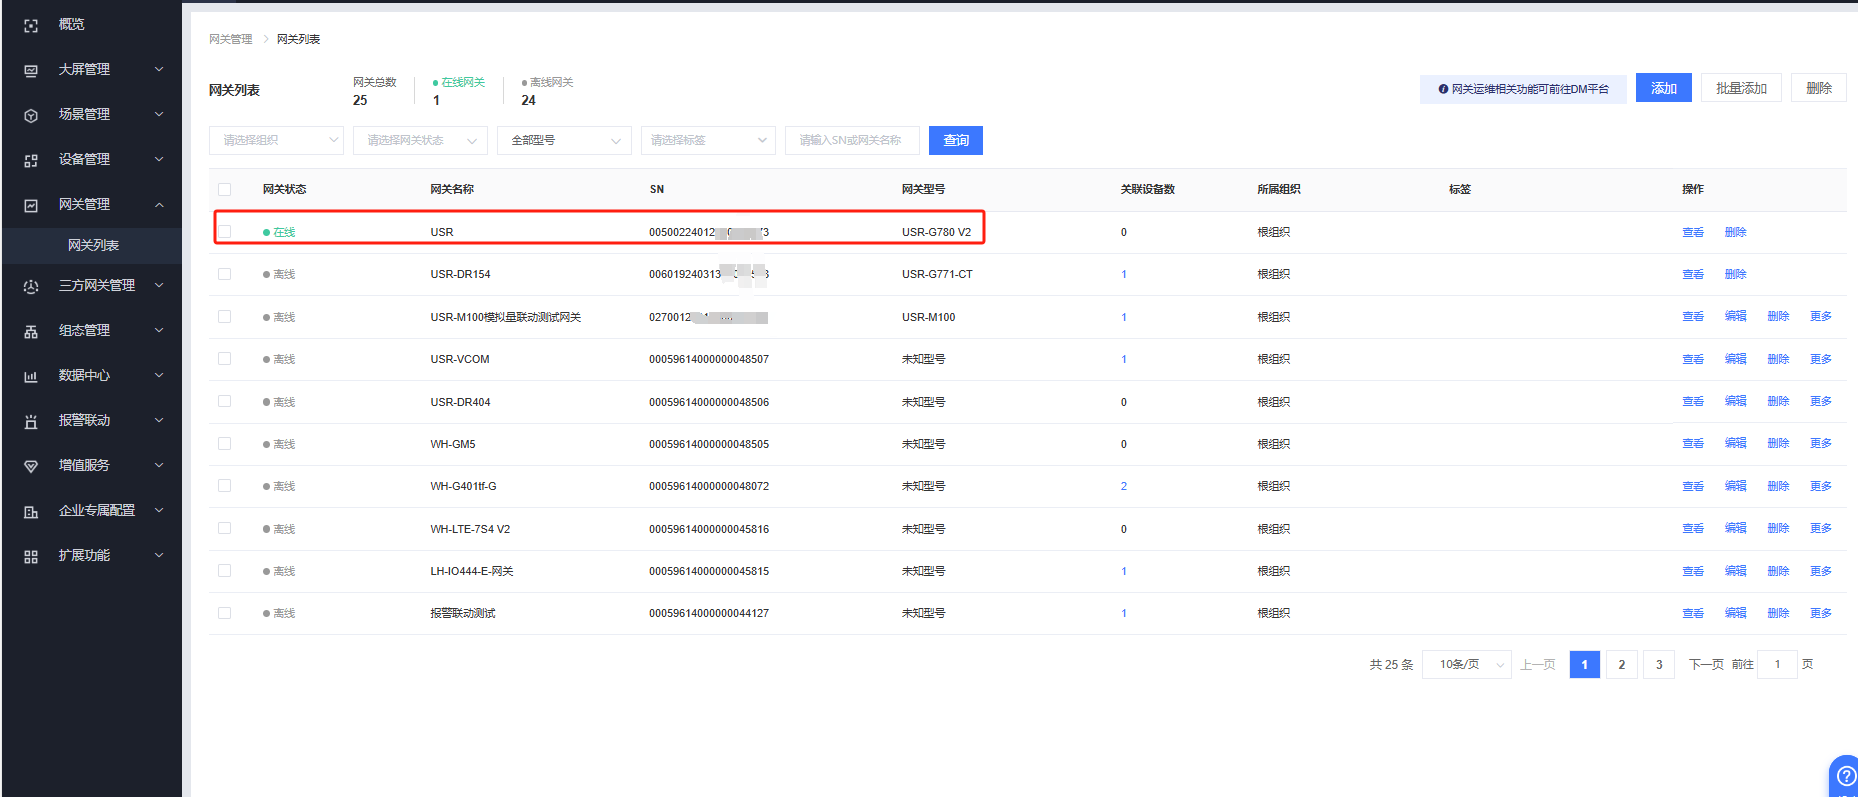The width and height of the screenshot is (1858, 797).
Task: Click the 增值服务 diamond icon
Action: click(x=31, y=466)
